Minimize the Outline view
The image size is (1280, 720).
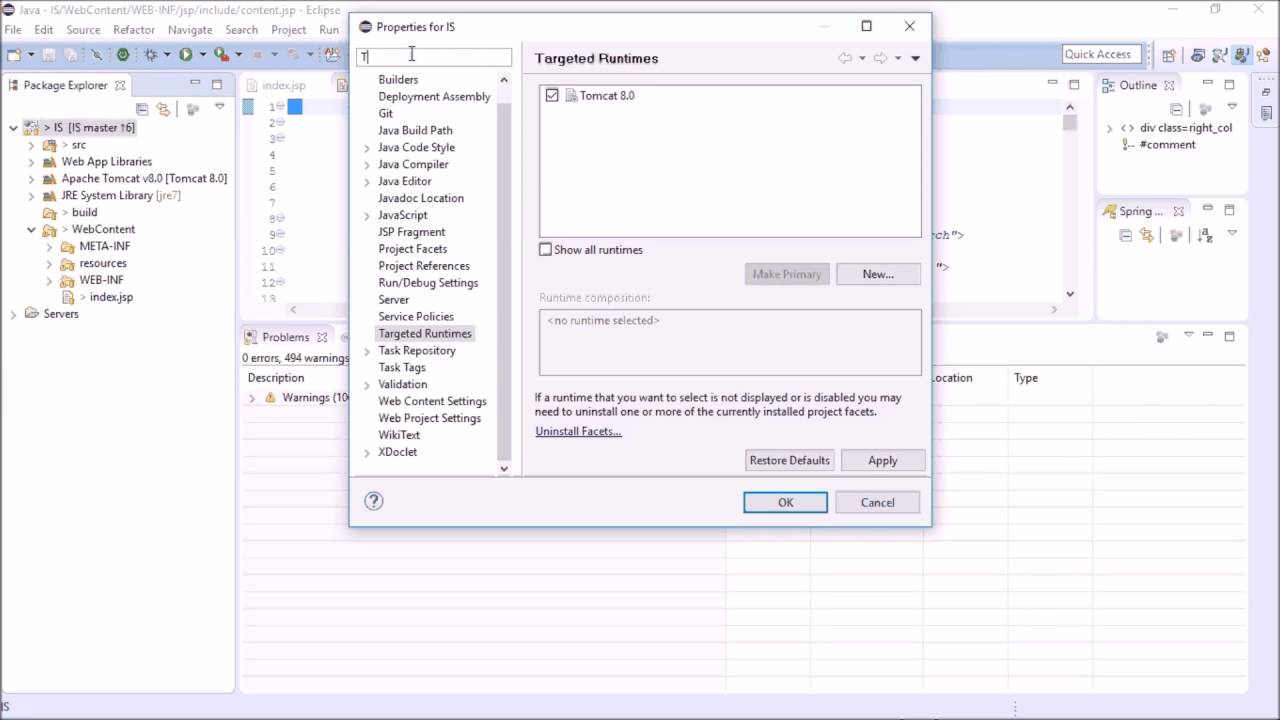(1208, 84)
